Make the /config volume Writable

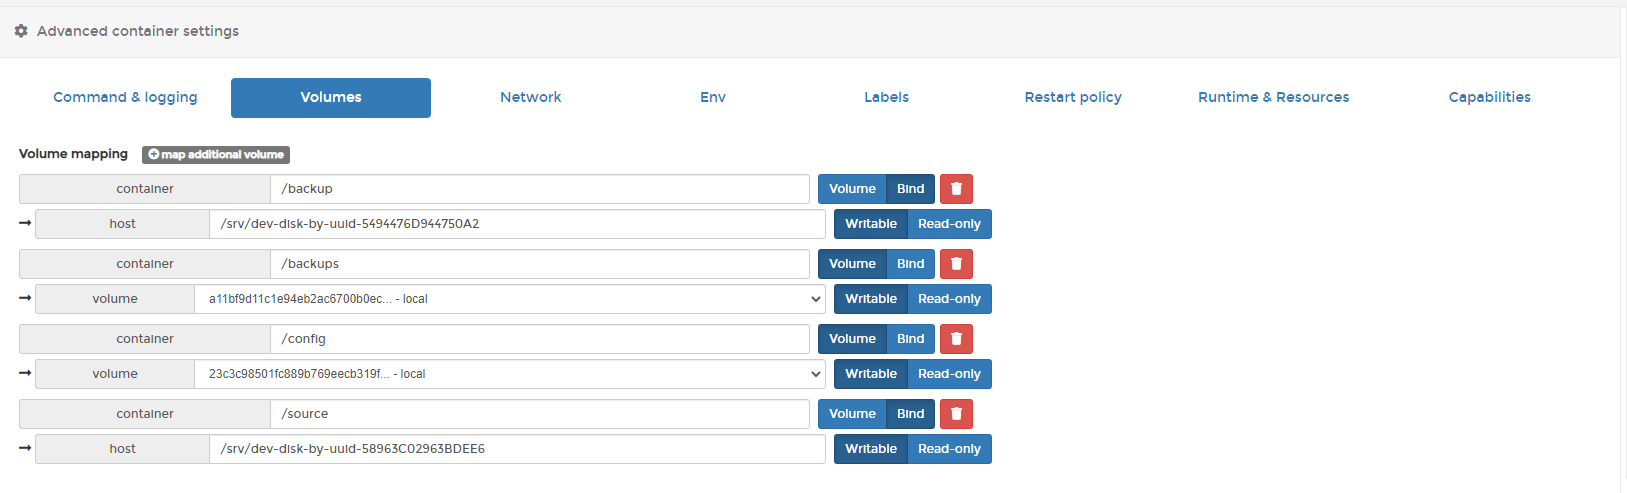[x=871, y=374]
